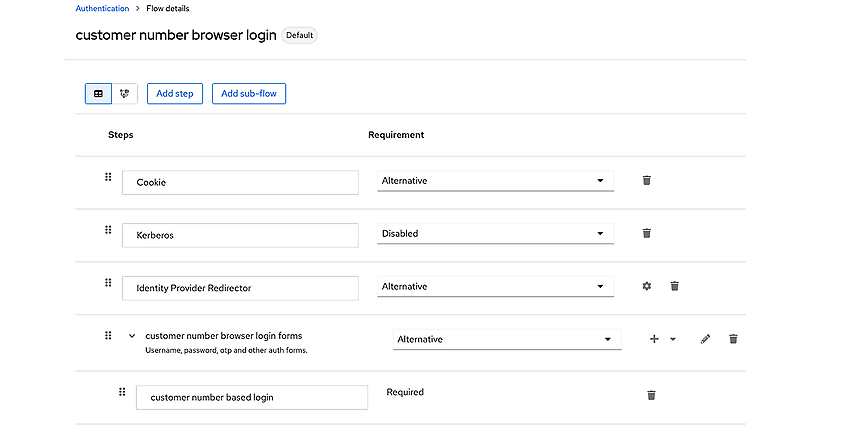Delete customer number browser login forms sub-flow
This screenshot has height=425, width=850.
tap(733, 339)
